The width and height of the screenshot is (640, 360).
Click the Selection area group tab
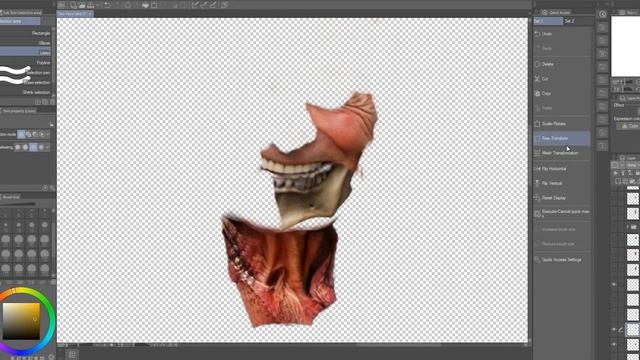click(x=20, y=21)
